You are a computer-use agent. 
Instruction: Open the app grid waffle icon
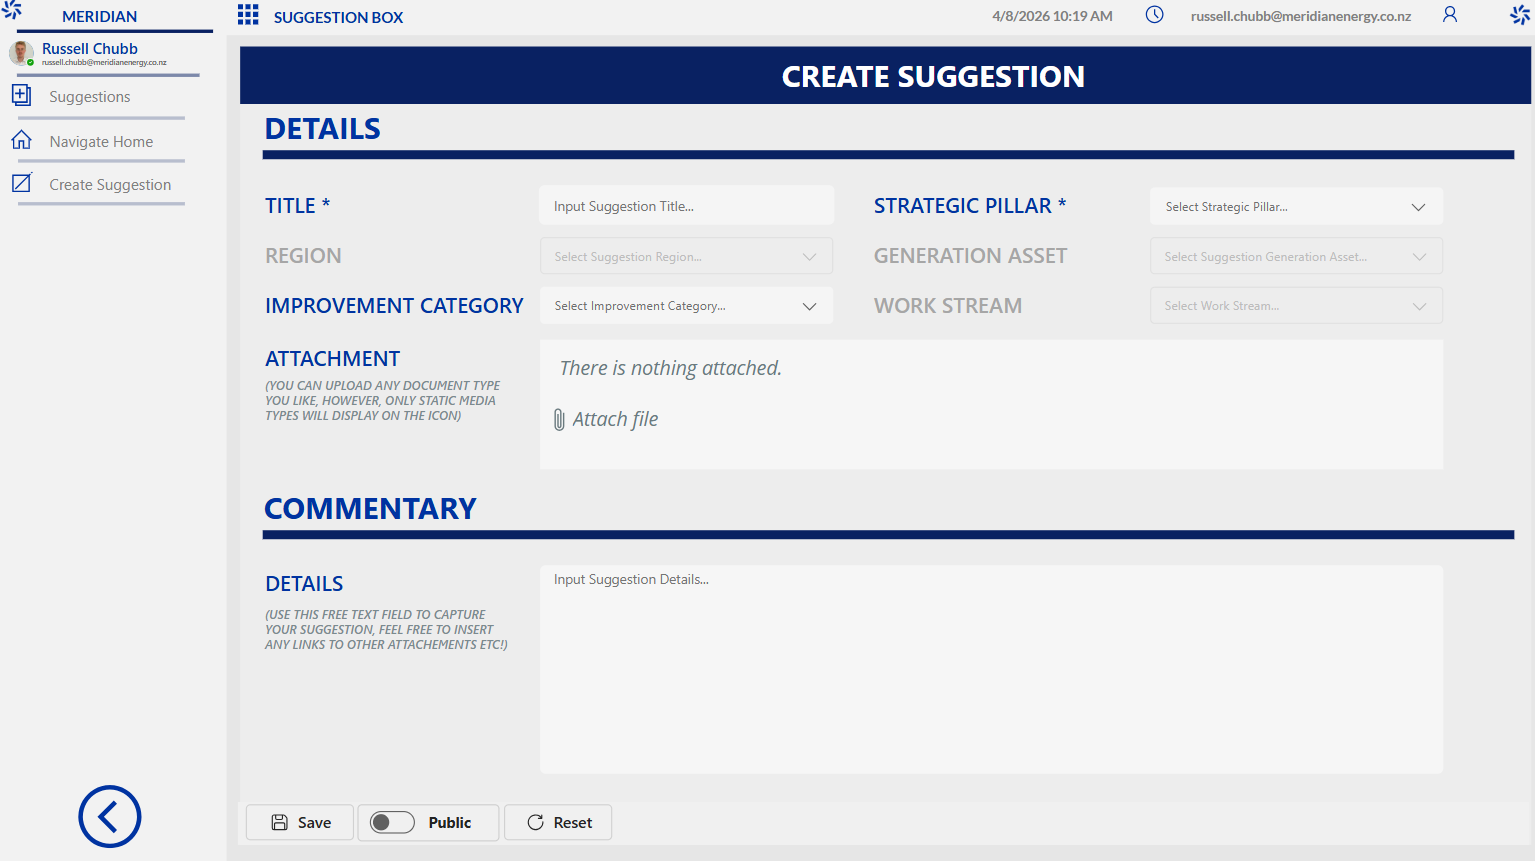pyautogui.click(x=248, y=15)
